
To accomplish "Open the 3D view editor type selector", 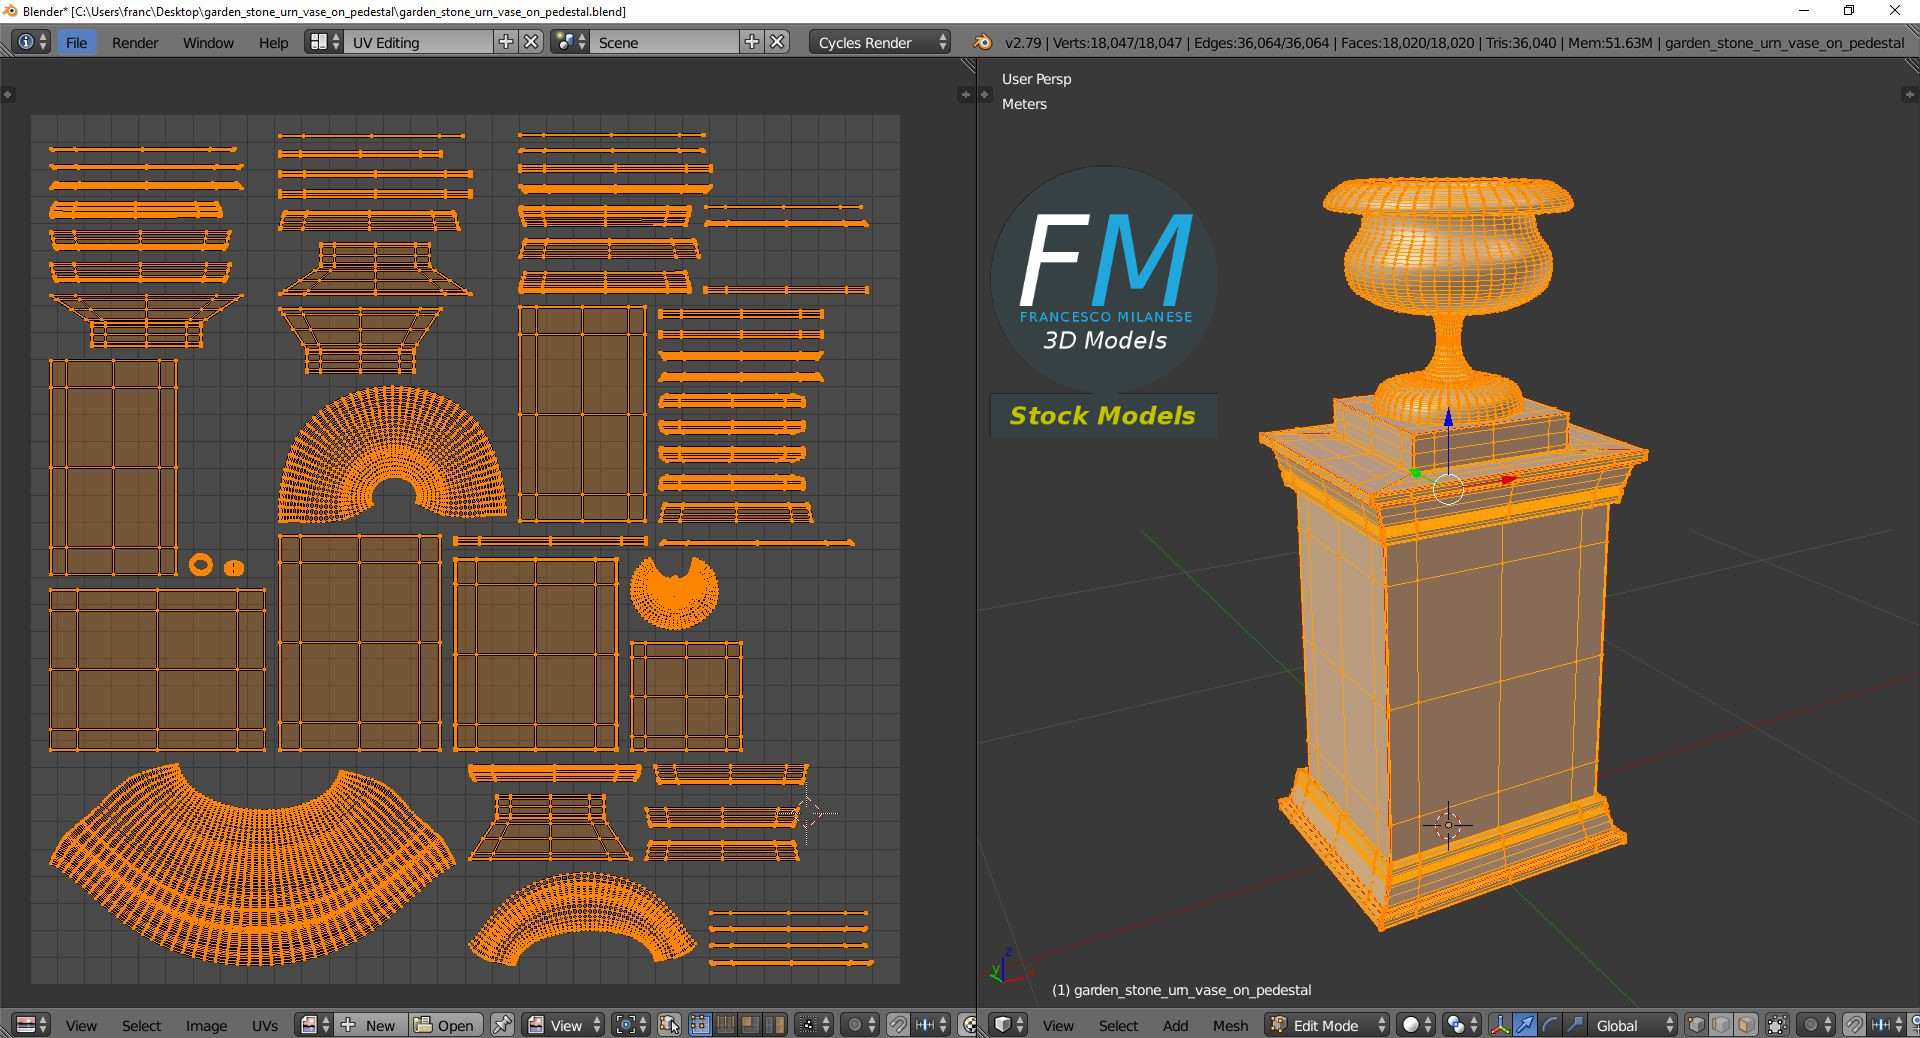I will (1008, 1025).
